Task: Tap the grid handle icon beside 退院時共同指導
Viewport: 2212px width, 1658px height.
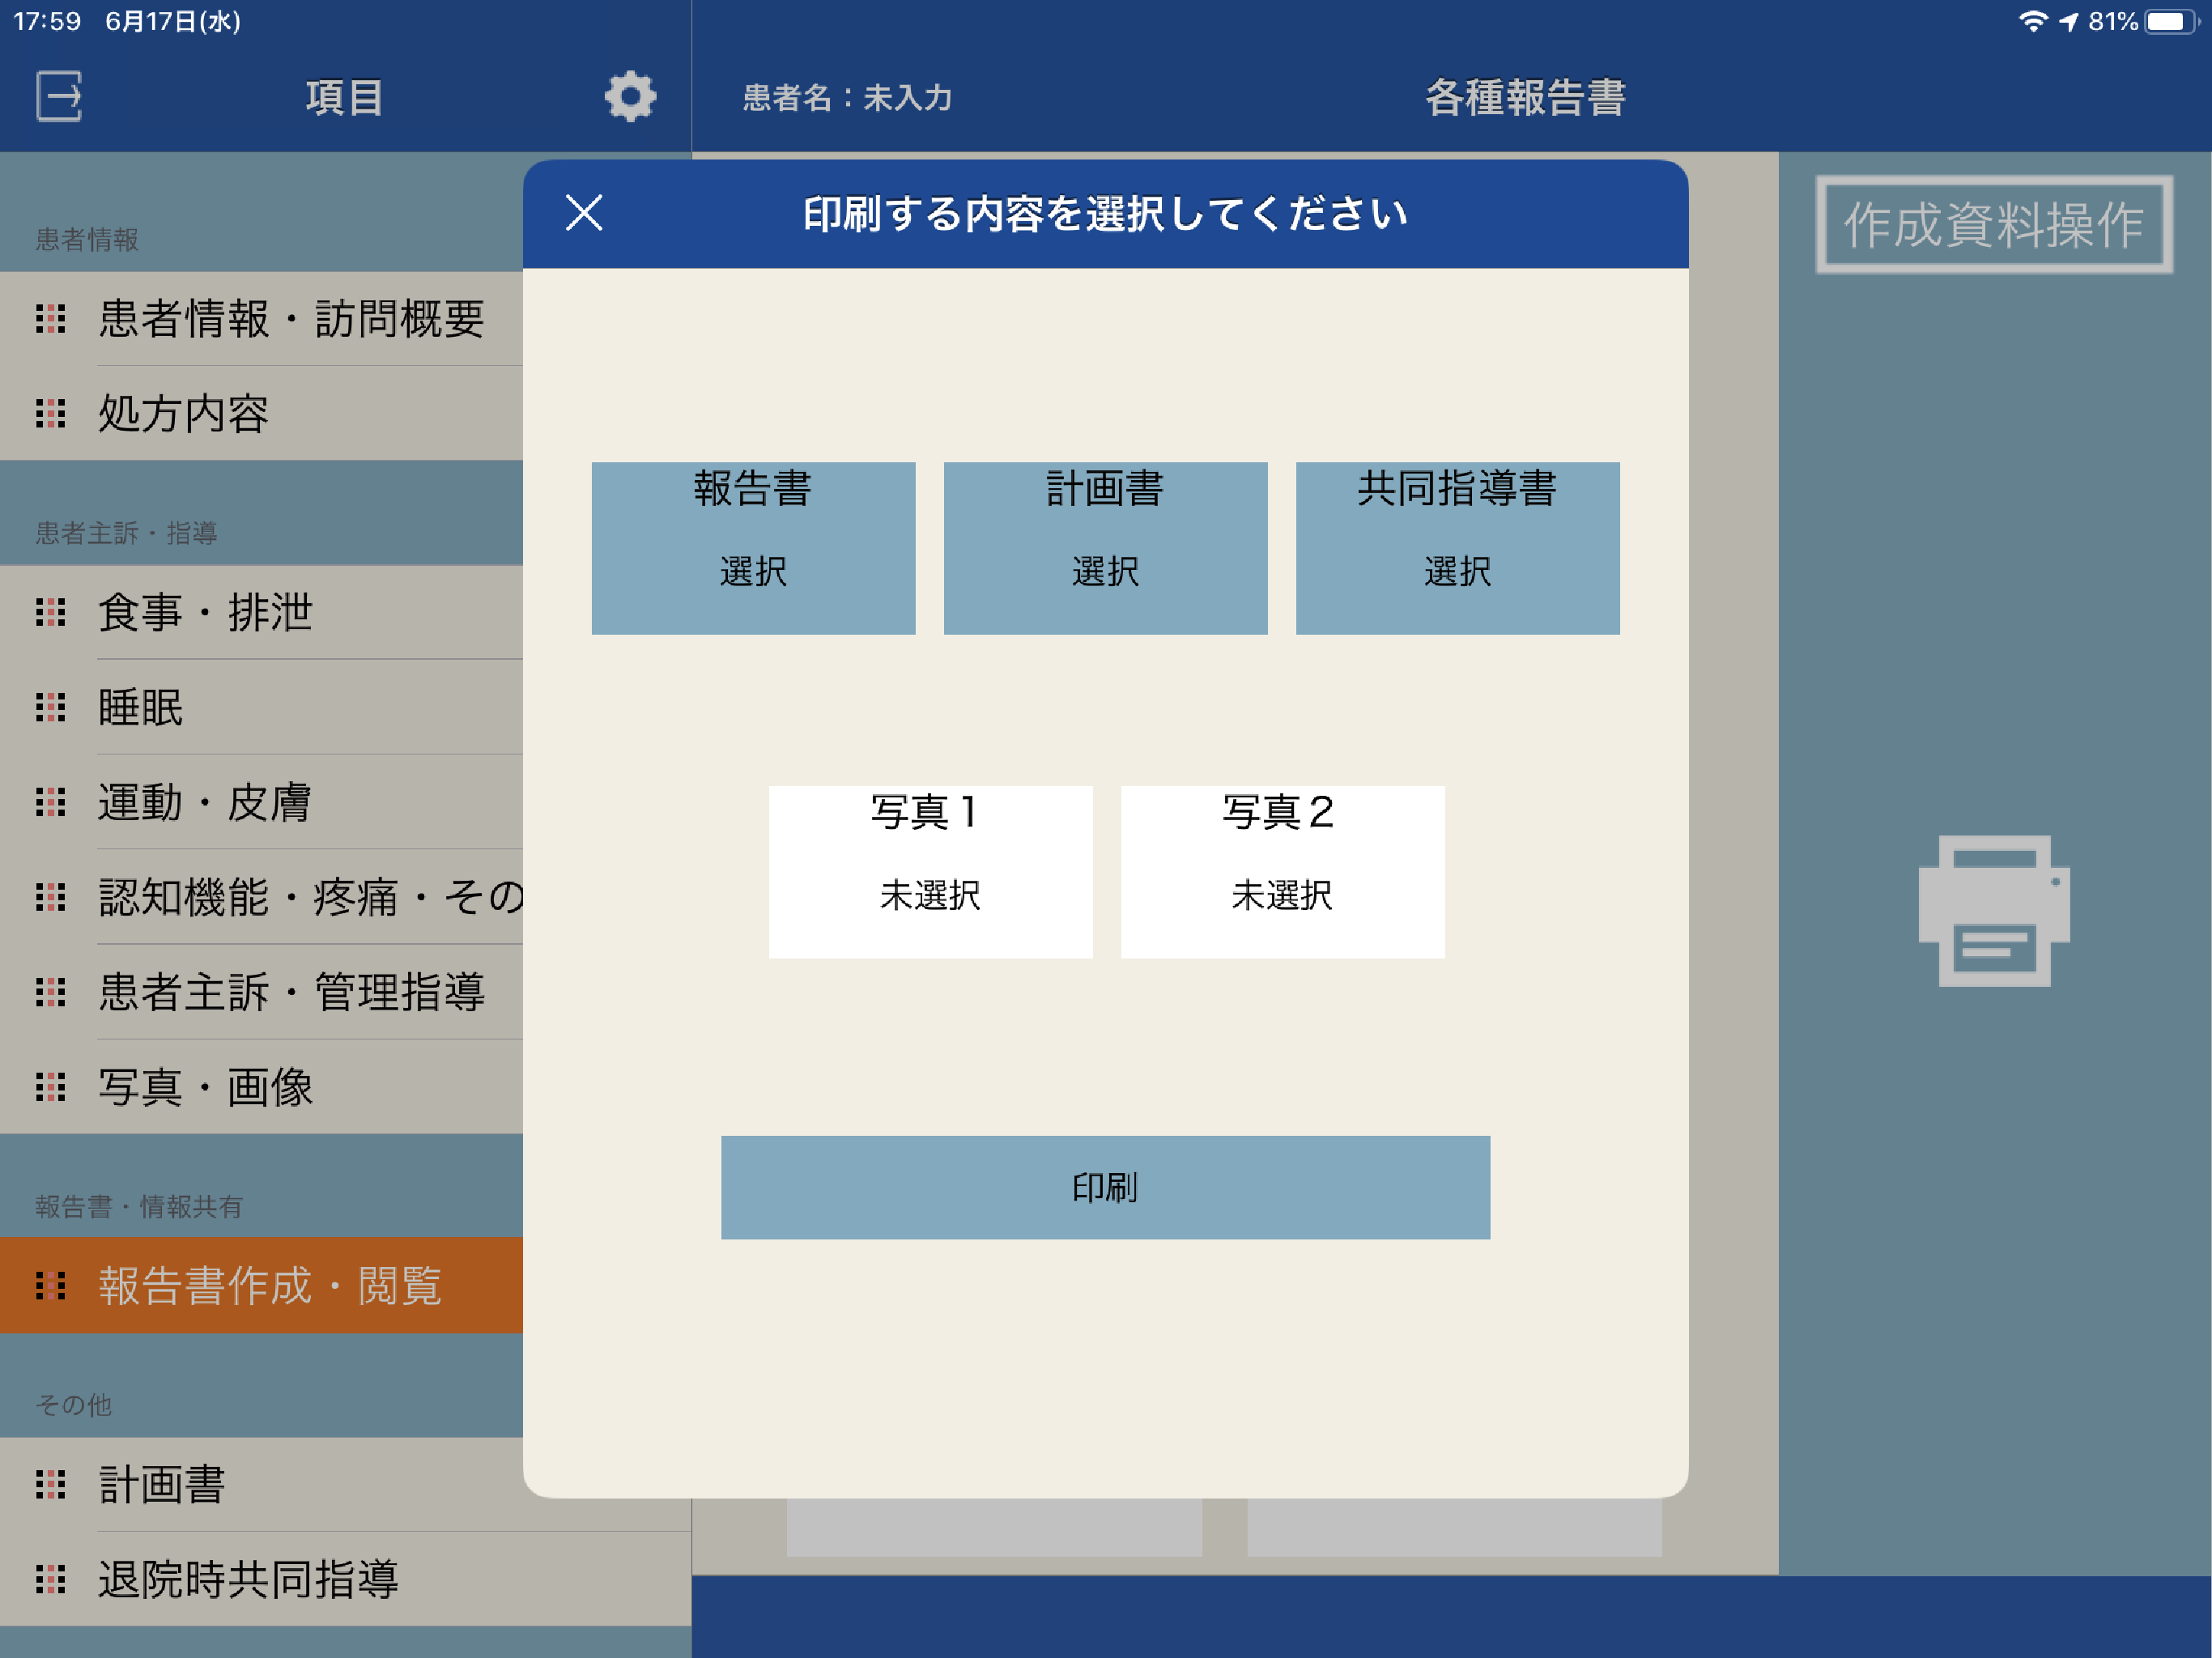Action: click(51, 1579)
